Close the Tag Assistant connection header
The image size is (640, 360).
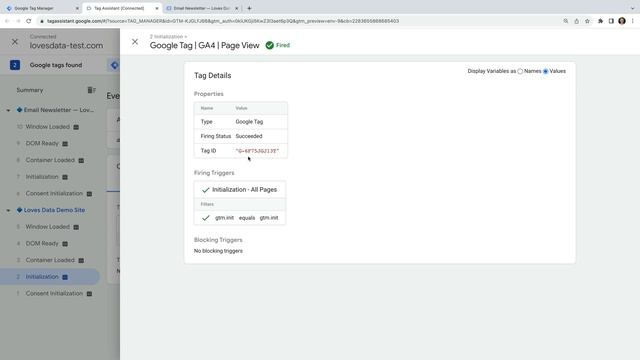[x=15, y=42]
